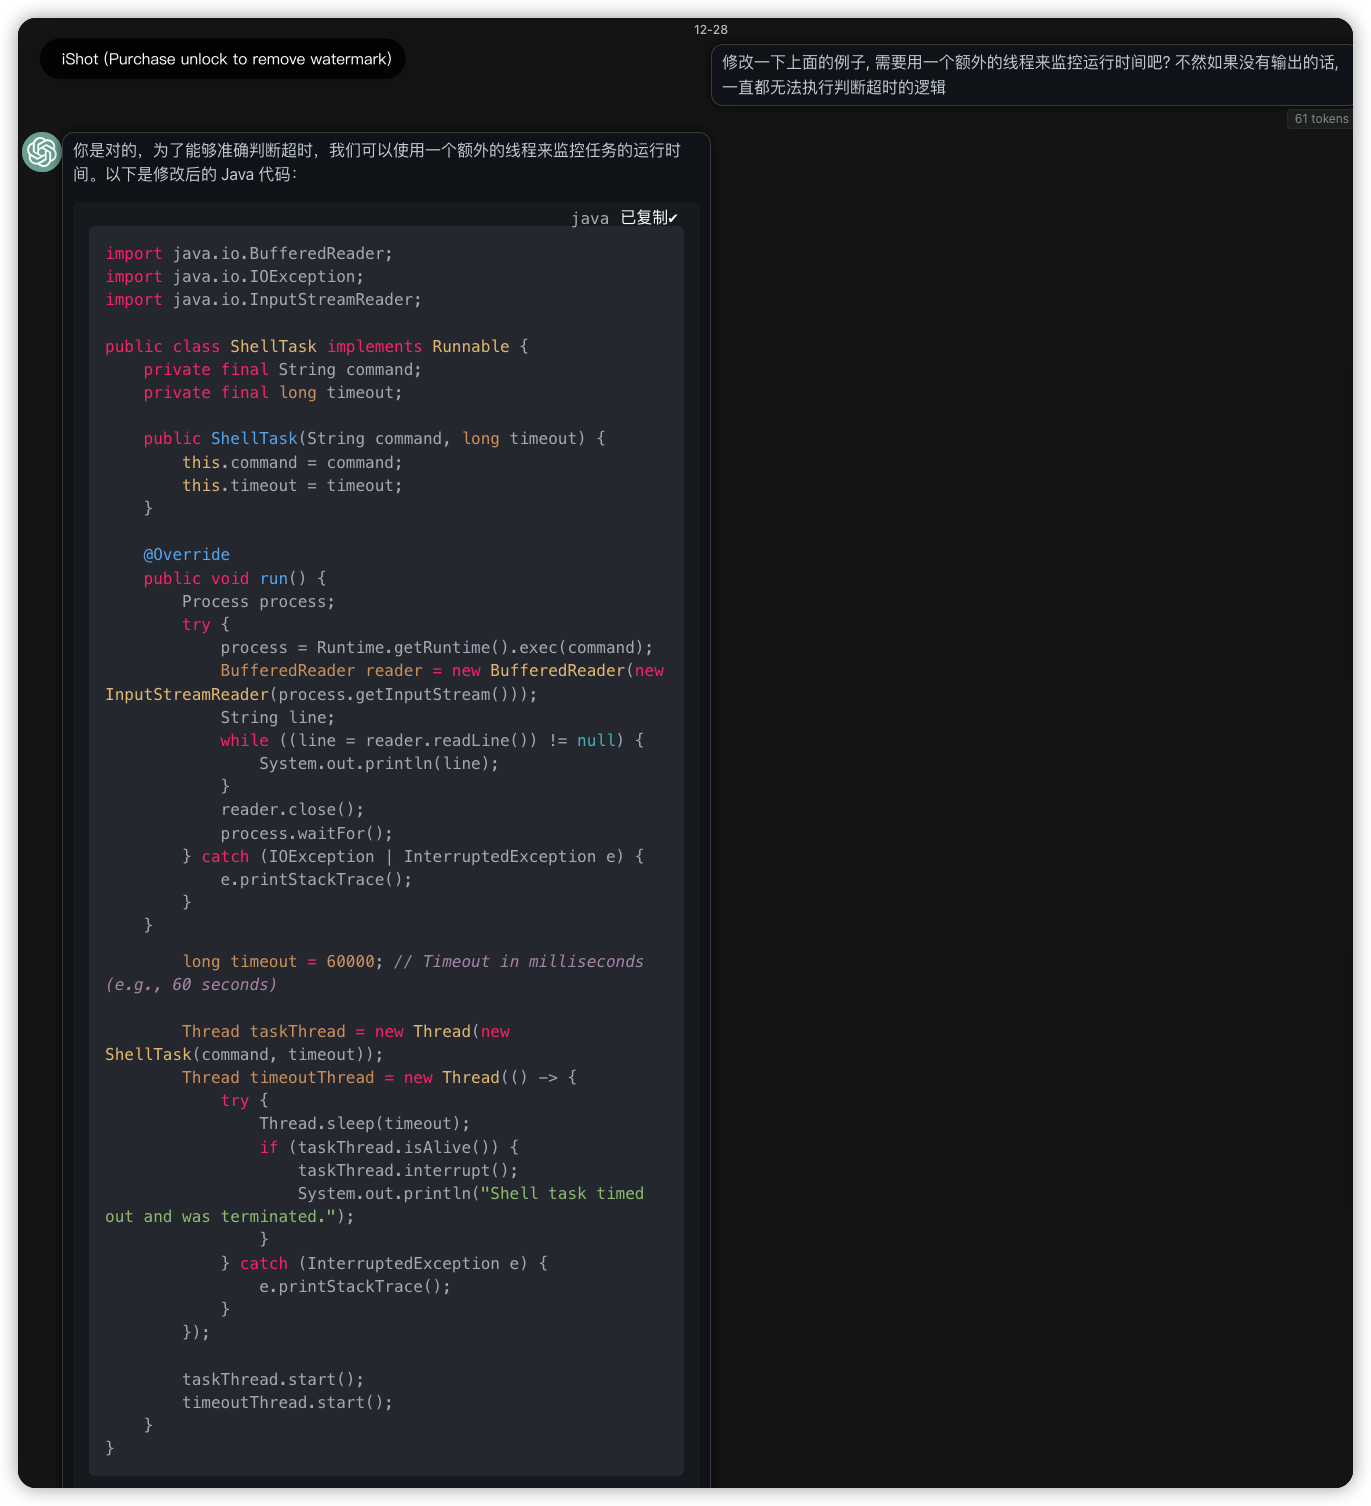This screenshot has height=1506, width=1371.
Task: Click the process.waitFor() line
Action: (306, 833)
